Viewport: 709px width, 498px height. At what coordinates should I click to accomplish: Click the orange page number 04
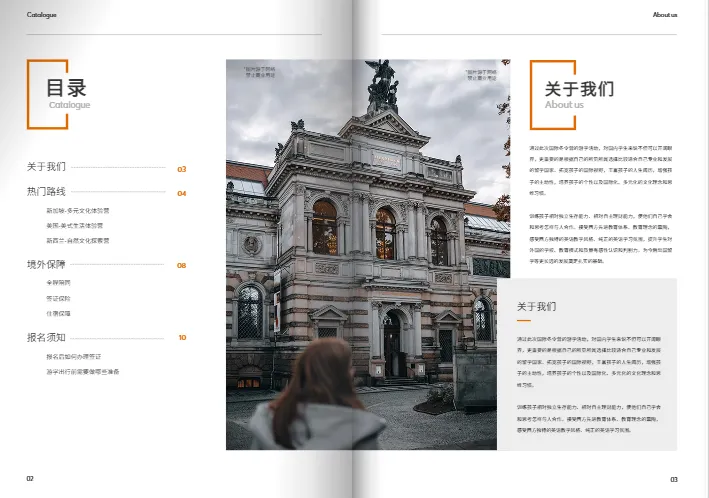[x=181, y=194]
